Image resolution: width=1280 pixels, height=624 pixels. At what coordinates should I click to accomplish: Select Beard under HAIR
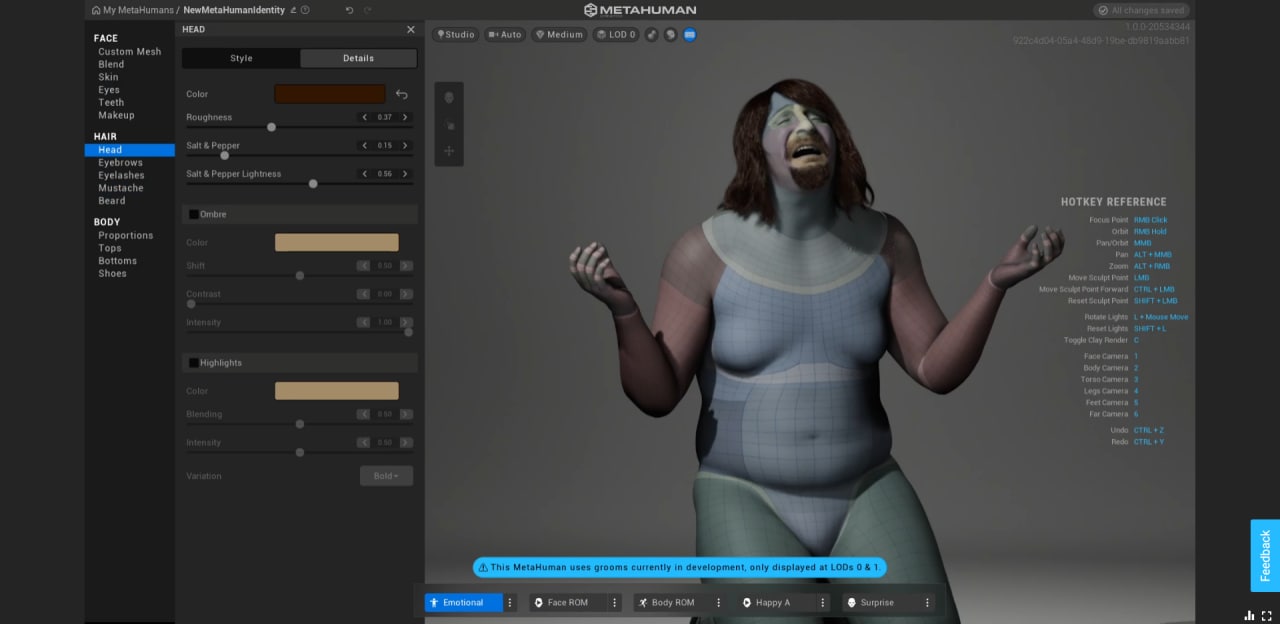coord(112,200)
